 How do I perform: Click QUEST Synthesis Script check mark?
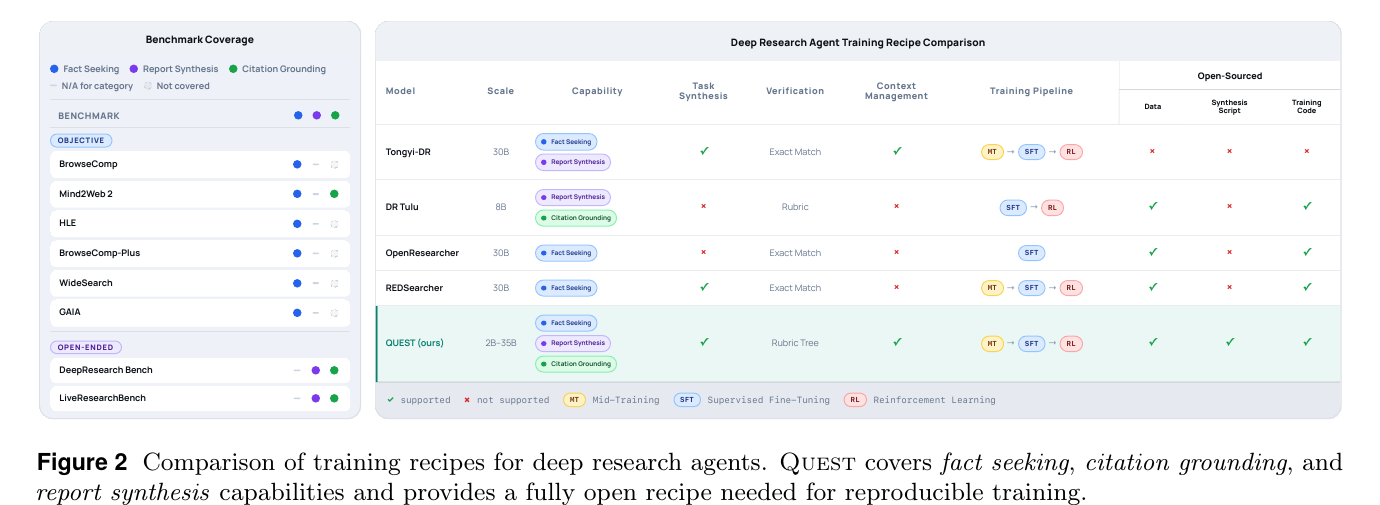(x=1230, y=342)
